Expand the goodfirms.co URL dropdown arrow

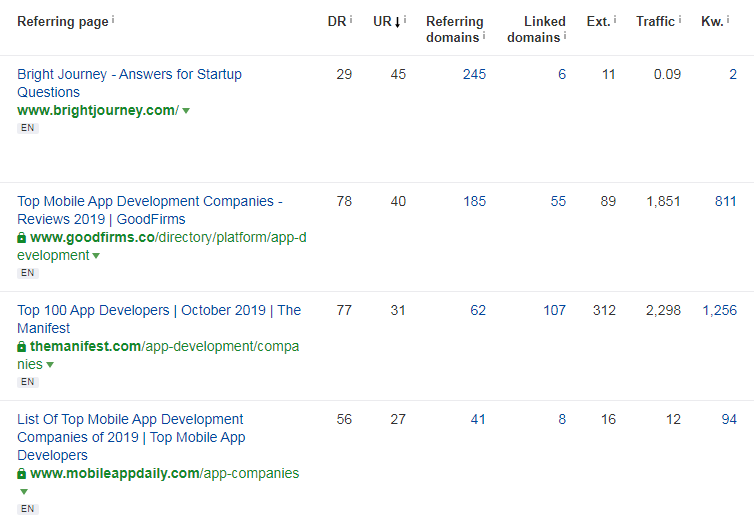point(96,256)
